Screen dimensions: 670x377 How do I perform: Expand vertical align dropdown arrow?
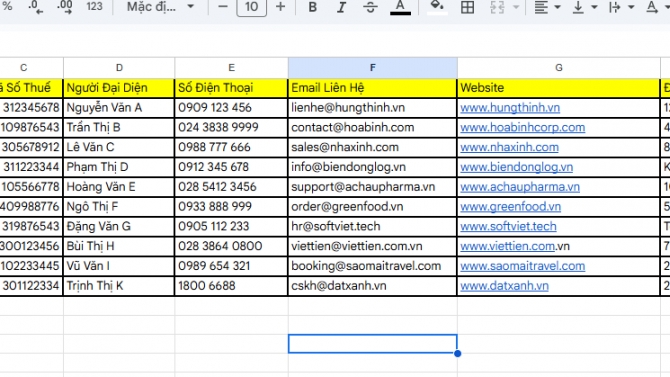pyautogui.click(x=594, y=7)
